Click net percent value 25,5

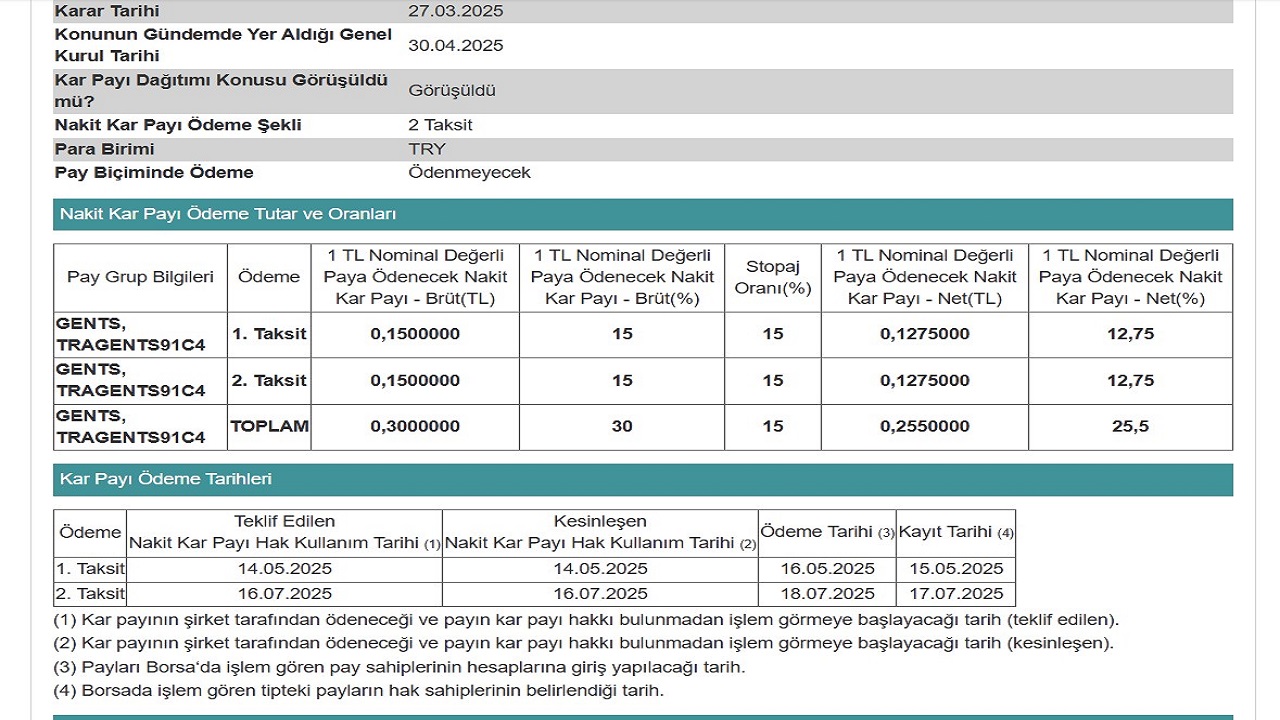point(1130,426)
